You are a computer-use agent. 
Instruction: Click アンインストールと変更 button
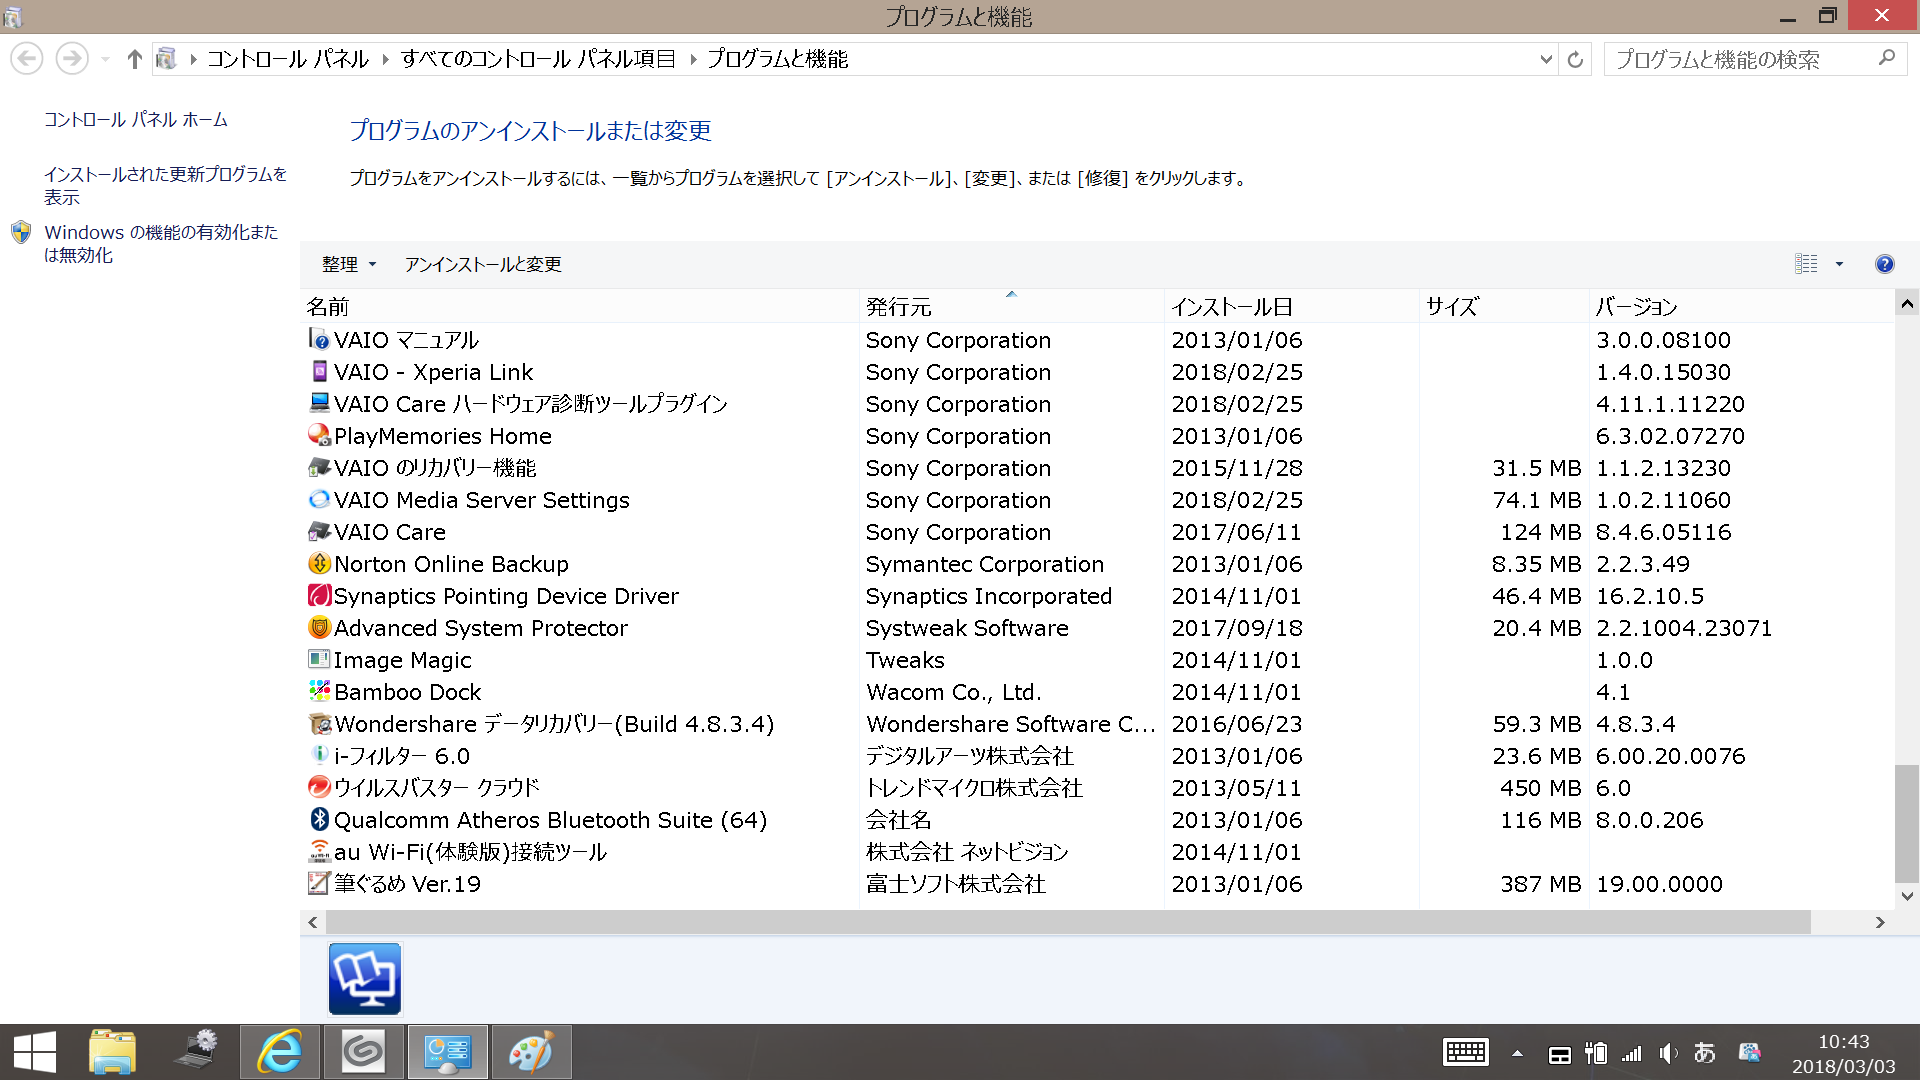[483, 264]
